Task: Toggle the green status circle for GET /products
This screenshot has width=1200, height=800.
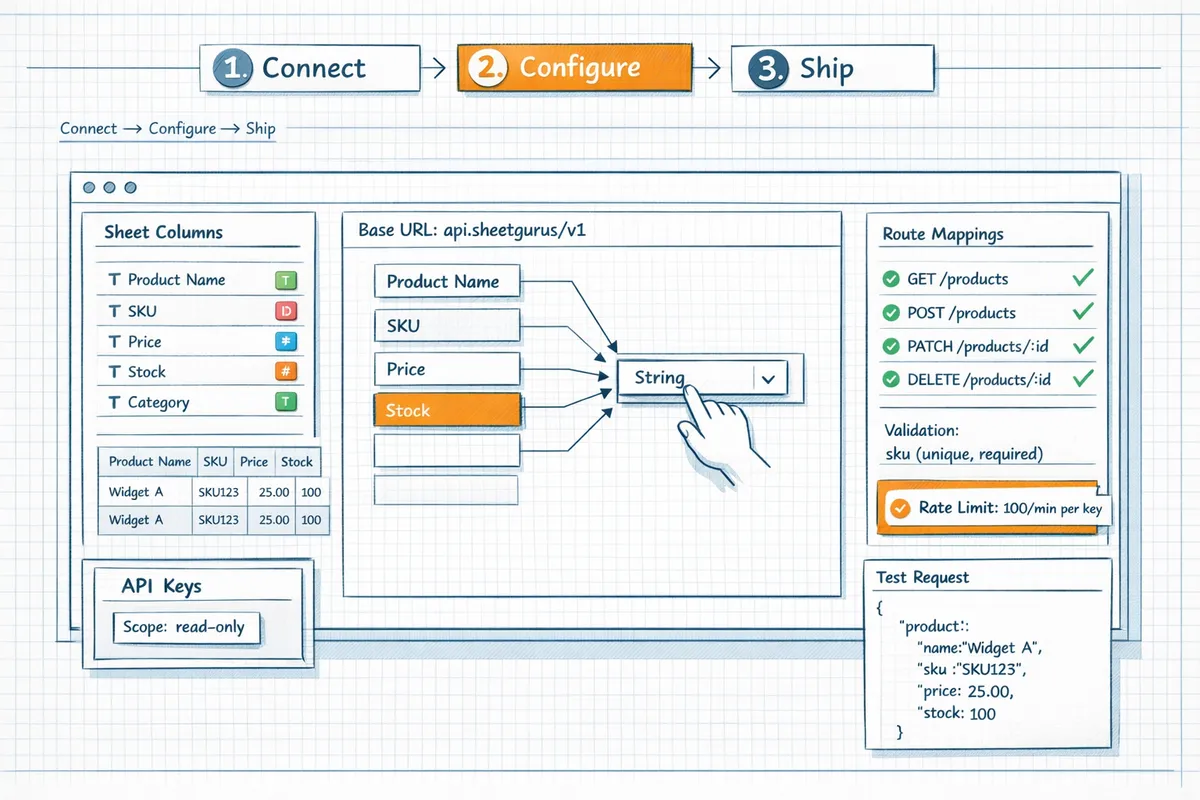Action: [890, 280]
